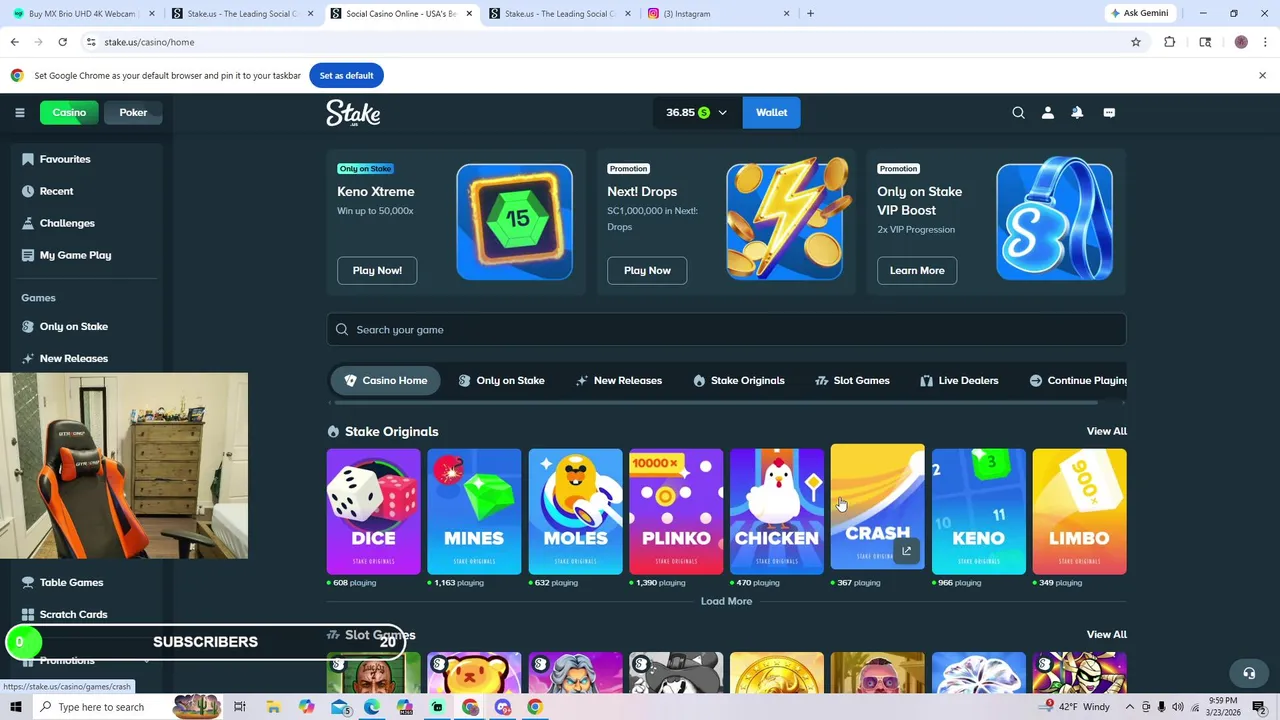
Task: Open the Limbo game thumbnail
Action: coord(1079,511)
